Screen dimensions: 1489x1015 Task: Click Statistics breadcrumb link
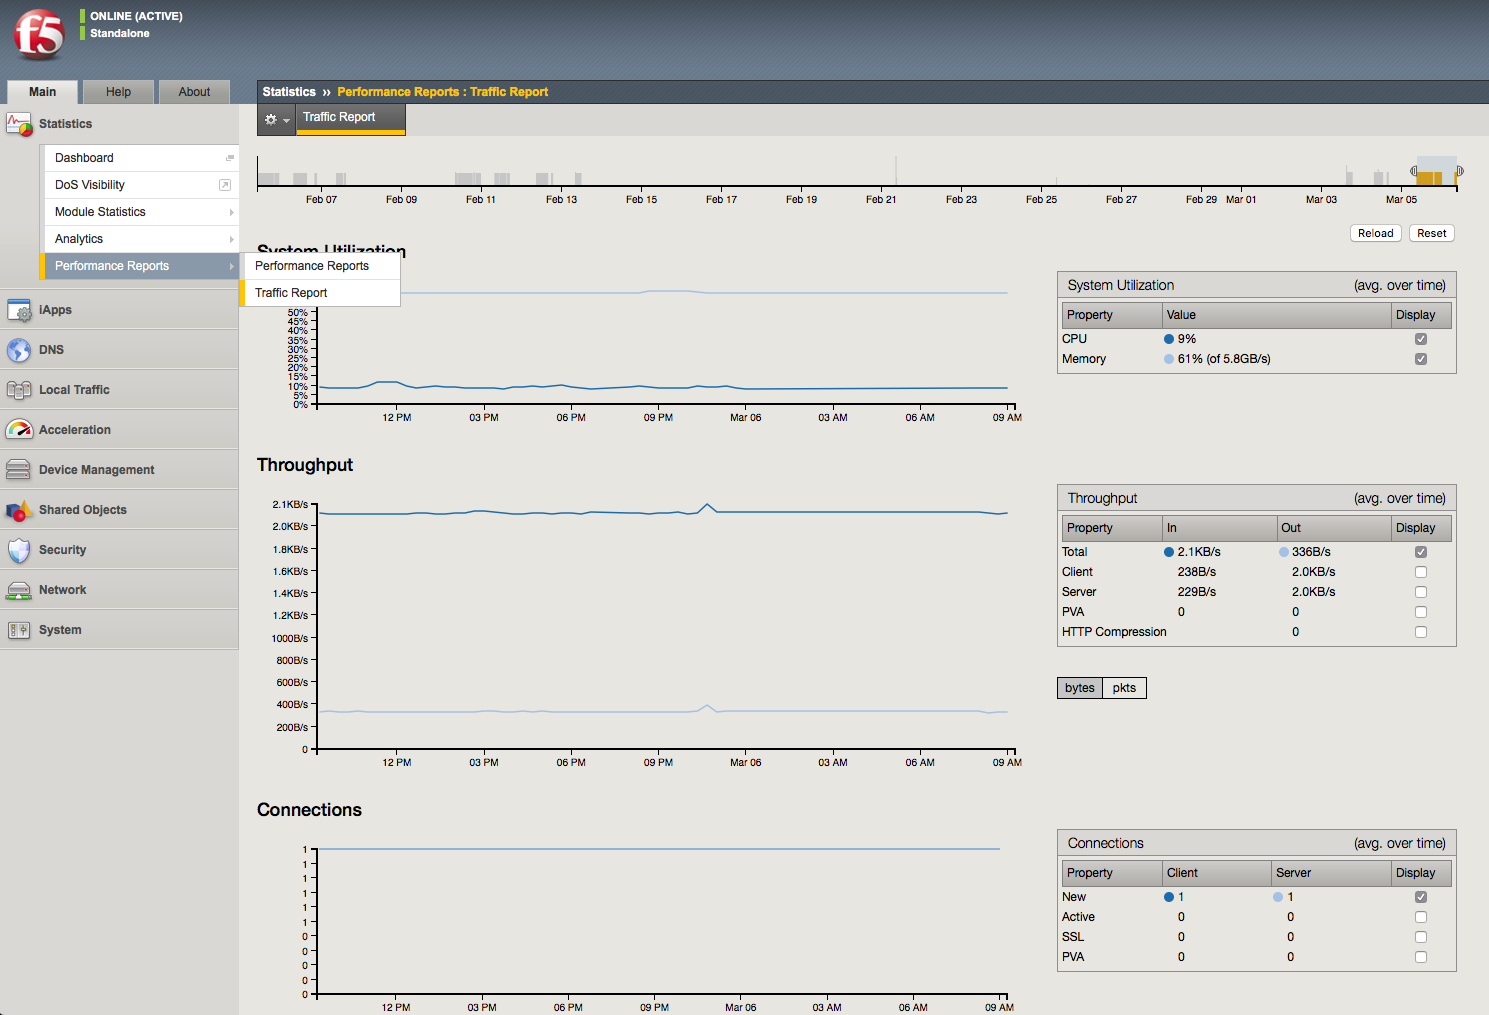pos(289,92)
